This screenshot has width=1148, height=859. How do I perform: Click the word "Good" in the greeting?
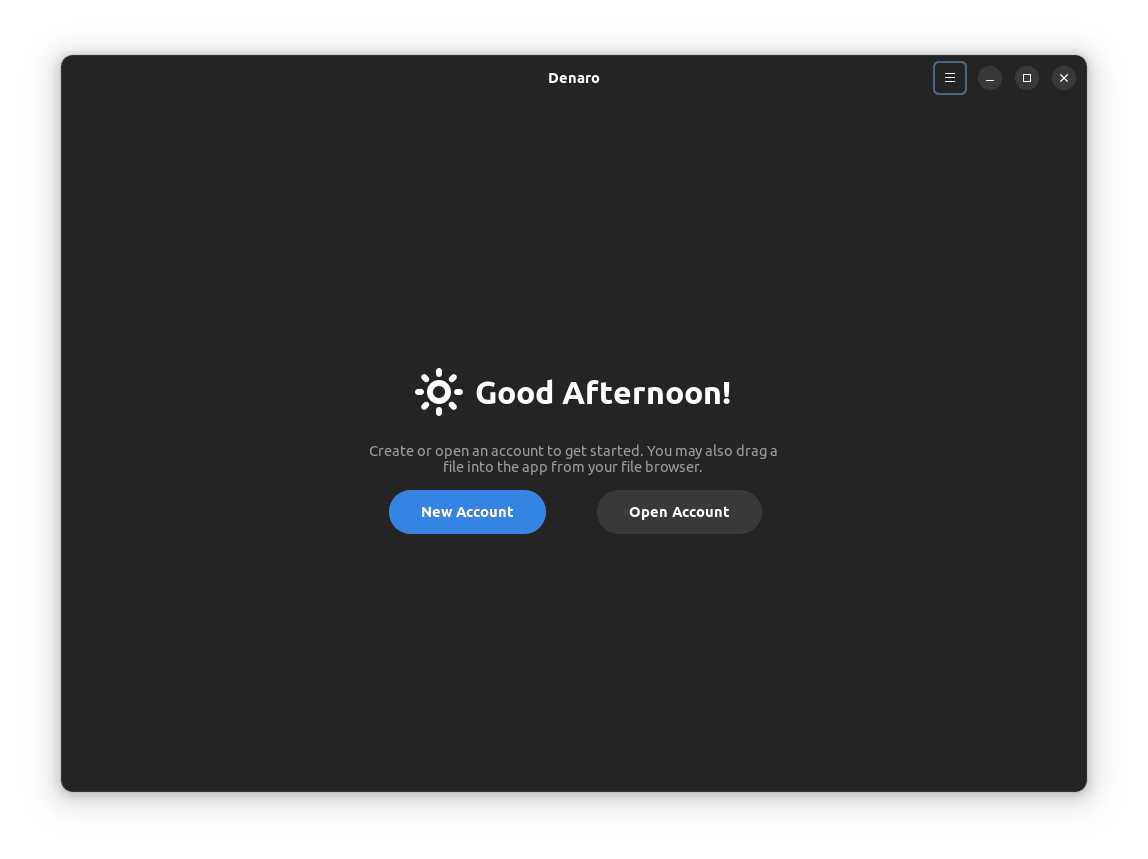[x=514, y=393]
